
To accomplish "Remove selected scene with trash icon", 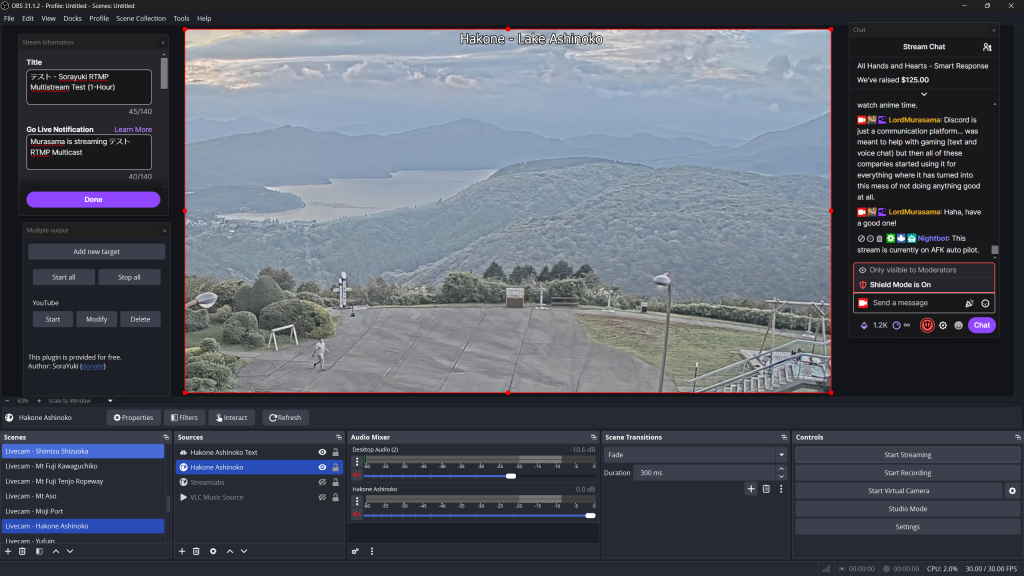I will 22,551.
